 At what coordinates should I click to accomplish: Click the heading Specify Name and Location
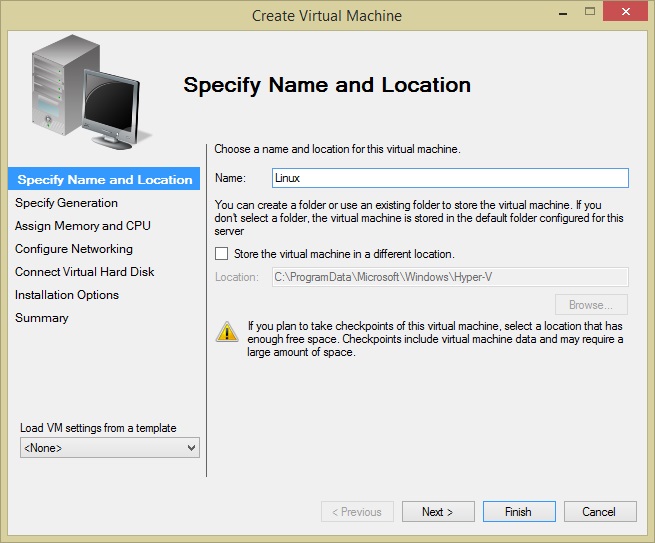point(327,85)
